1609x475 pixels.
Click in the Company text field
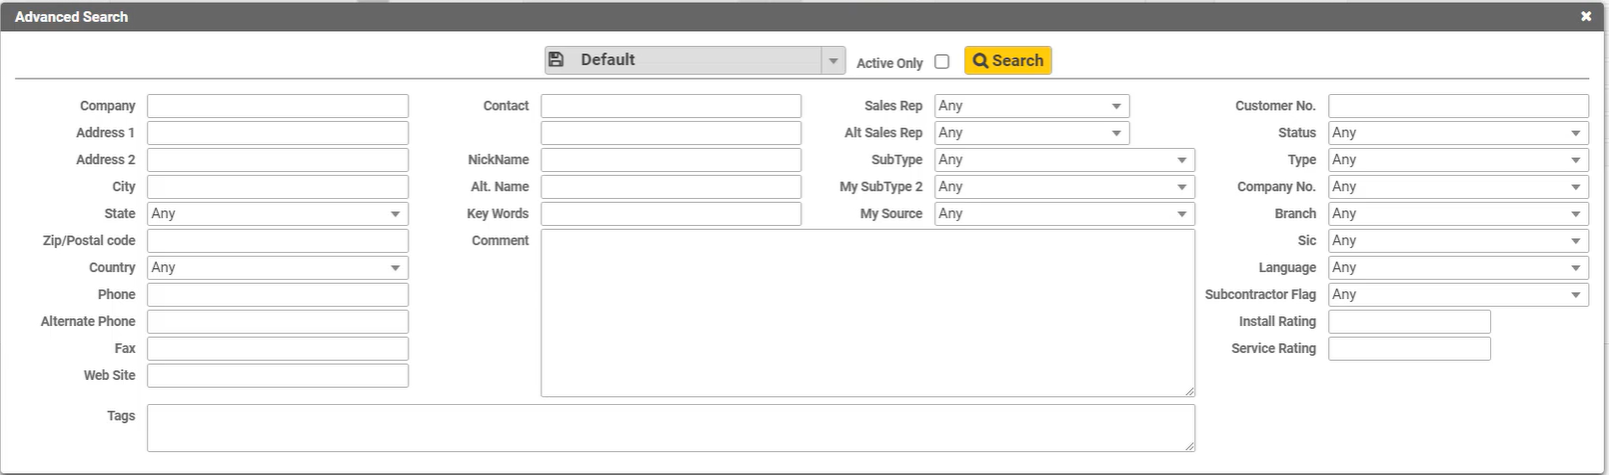tap(277, 106)
